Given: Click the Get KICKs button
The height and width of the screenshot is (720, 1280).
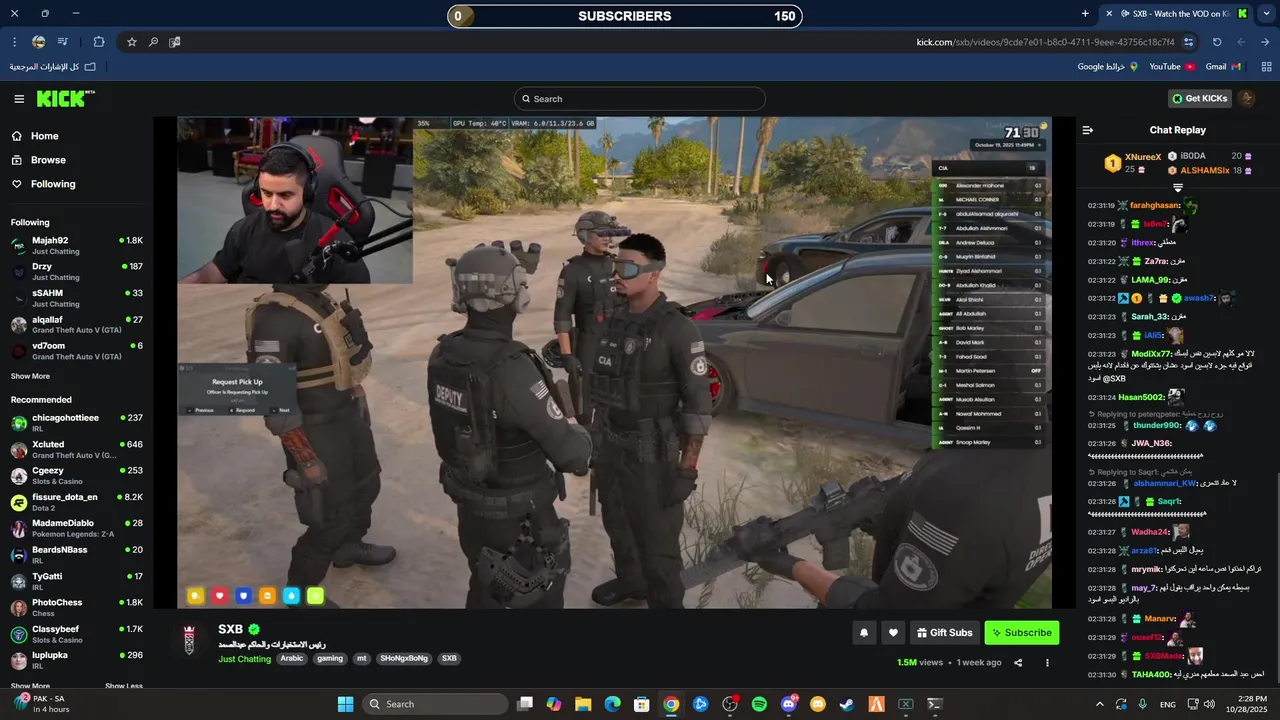Looking at the screenshot, I should coord(1199,98).
